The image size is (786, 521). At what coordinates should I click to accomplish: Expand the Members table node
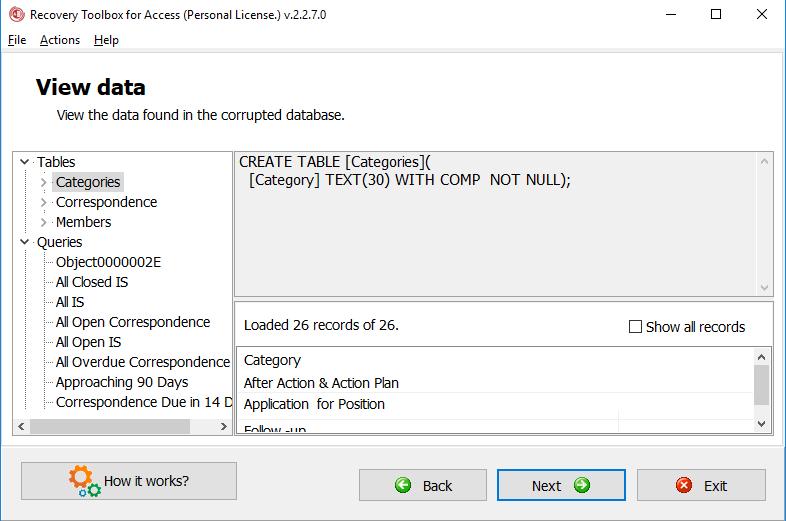click(44, 222)
